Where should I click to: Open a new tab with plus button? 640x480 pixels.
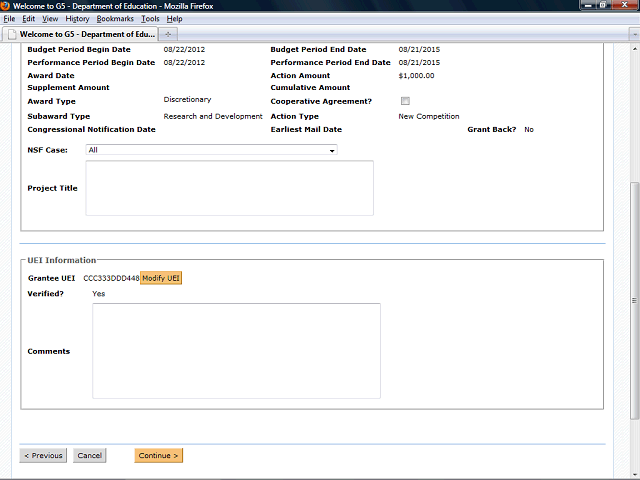click(170, 33)
